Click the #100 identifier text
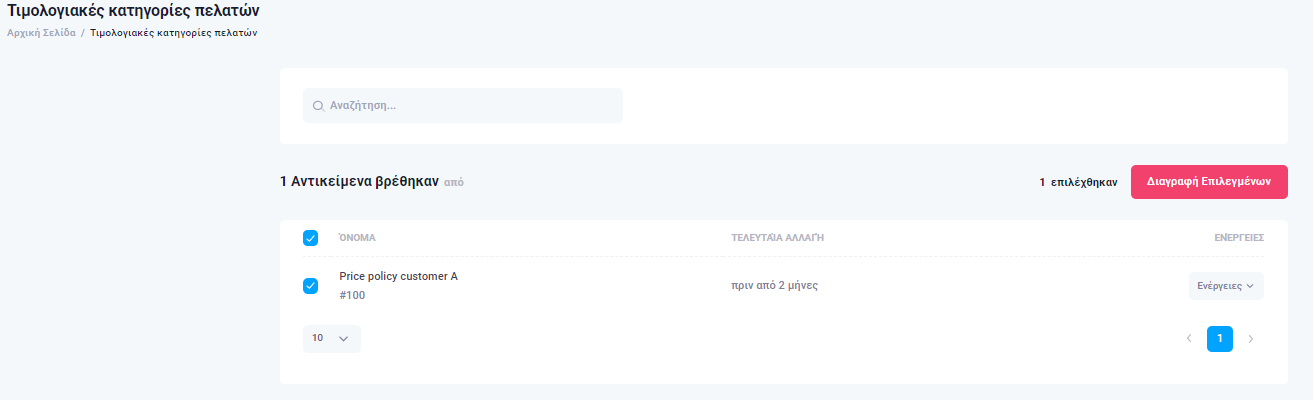Image resolution: width=1313 pixels, height=400 pixels. click(x=352, y=296)
